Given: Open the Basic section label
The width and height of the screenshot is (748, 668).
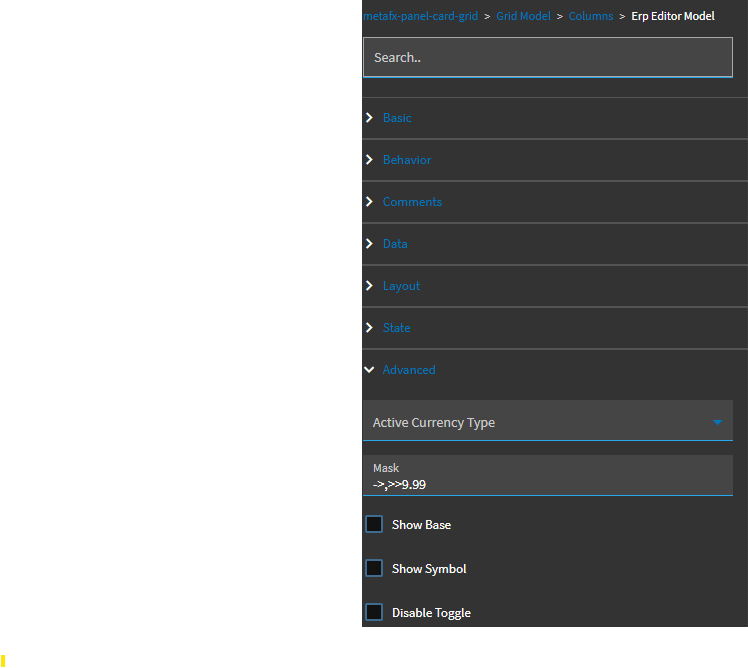Looking at the screenshot, I should [x=397, y=118].
